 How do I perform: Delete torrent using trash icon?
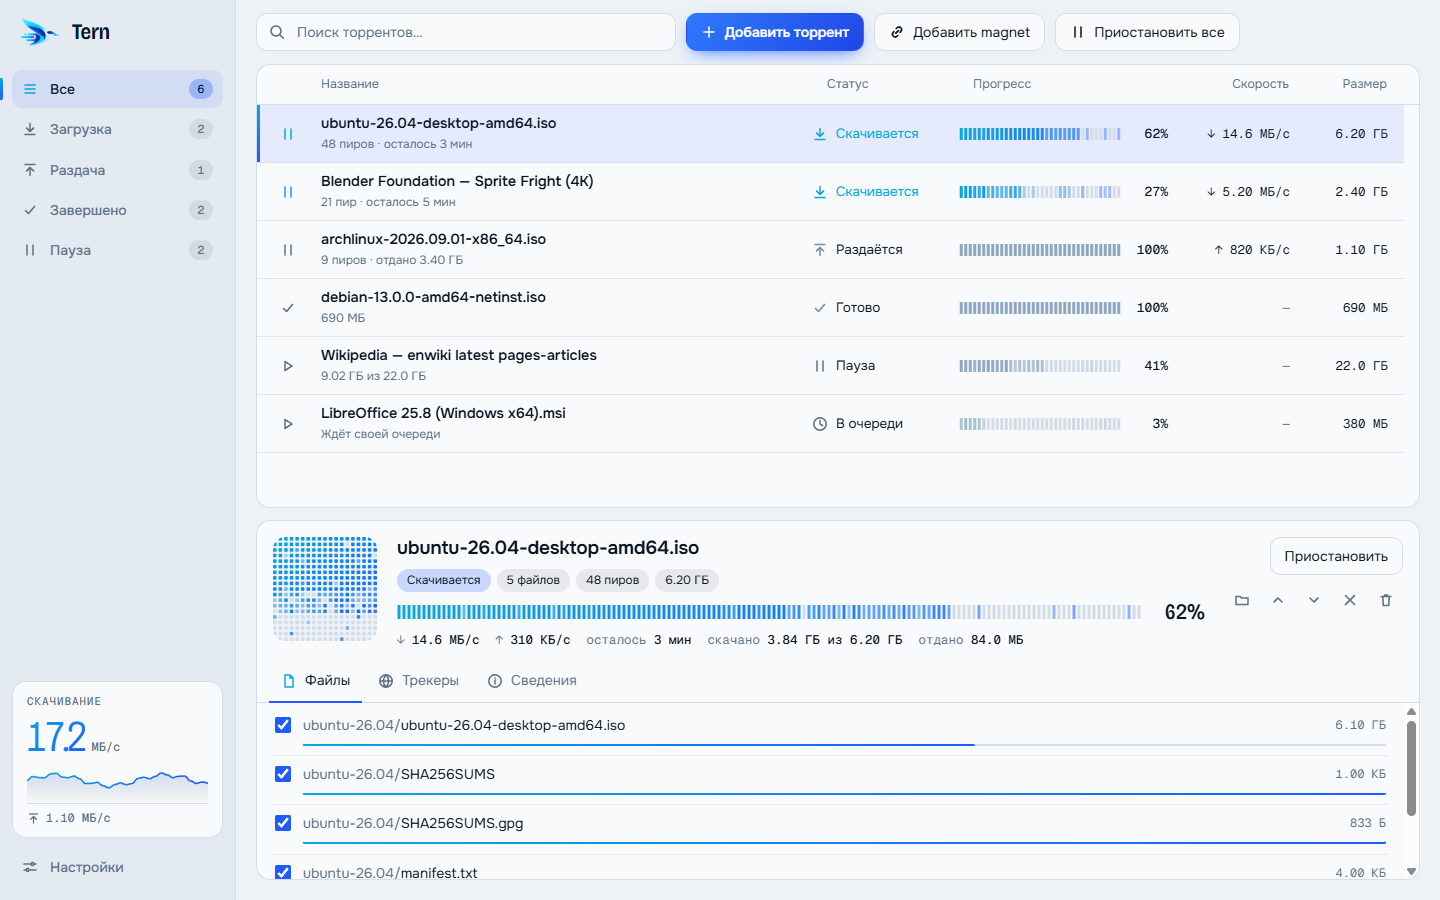[1386, 600]
